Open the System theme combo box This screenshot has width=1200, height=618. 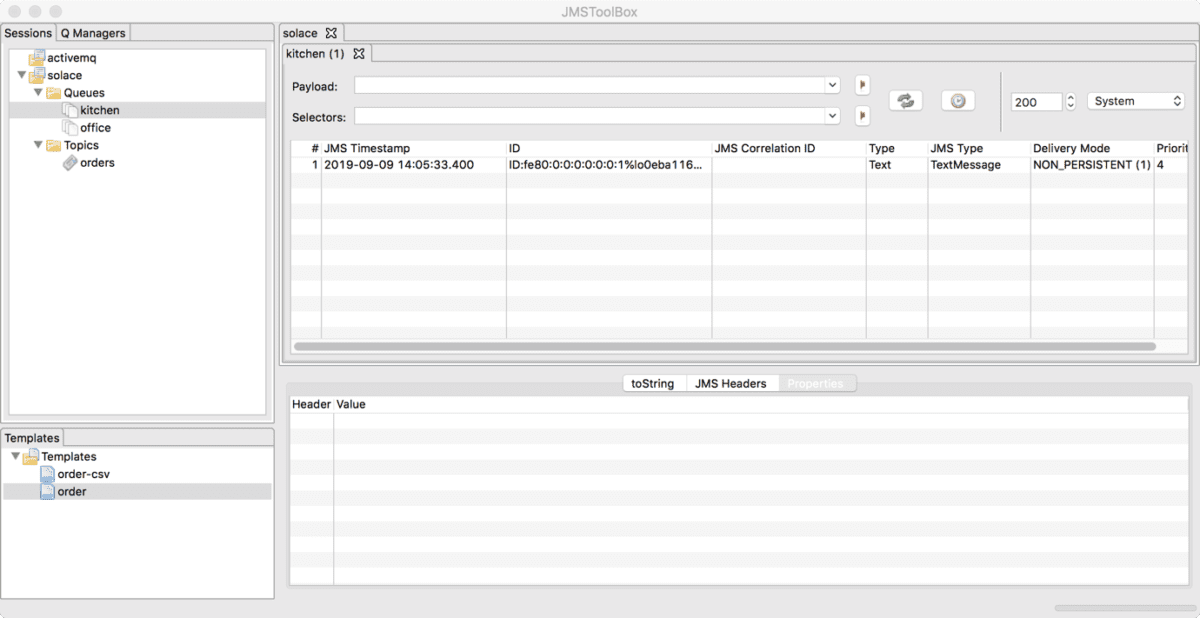point(1135,100)
